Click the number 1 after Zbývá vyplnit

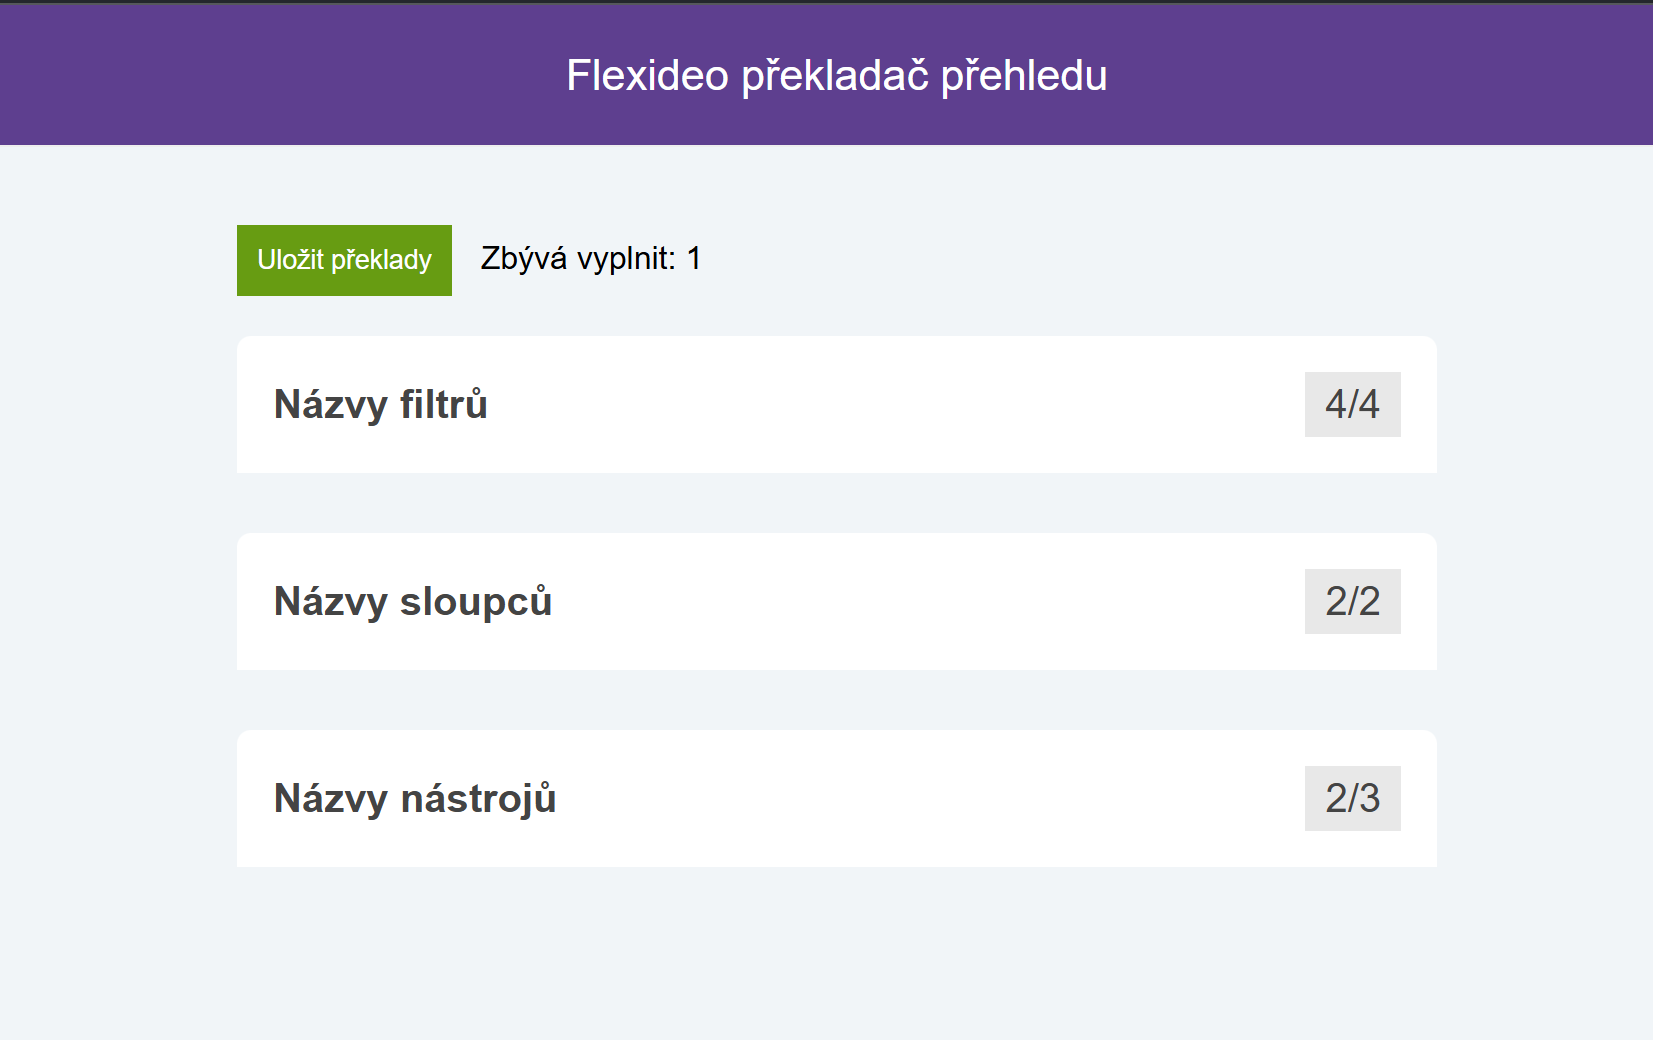(x=694, y=259)
